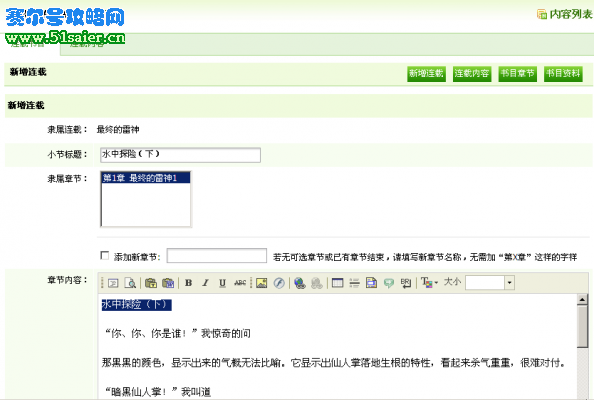Image resolution: width=594 pixels, height=400 pixels.
Task: Click the strikethrough ABC icon
Action: (x=240, y=283)
